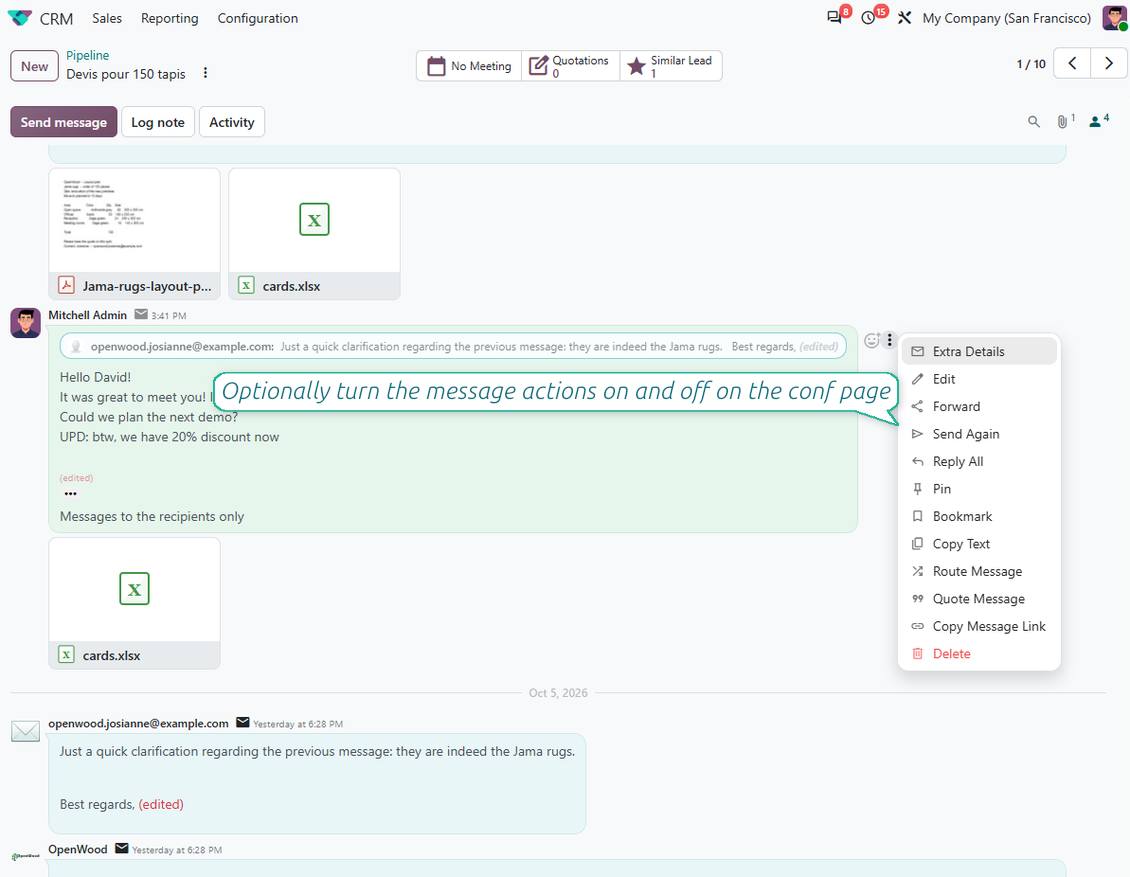The height and width of the screenshot is (877, 1130).
Task: Click the openwood.josianne@example.com author name
Action: [x=138, y=723]
